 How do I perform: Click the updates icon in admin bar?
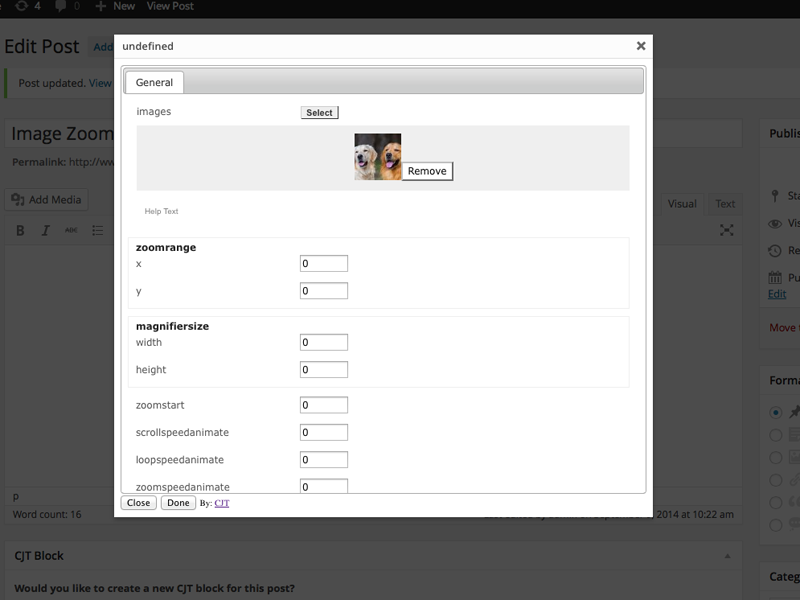21,6
